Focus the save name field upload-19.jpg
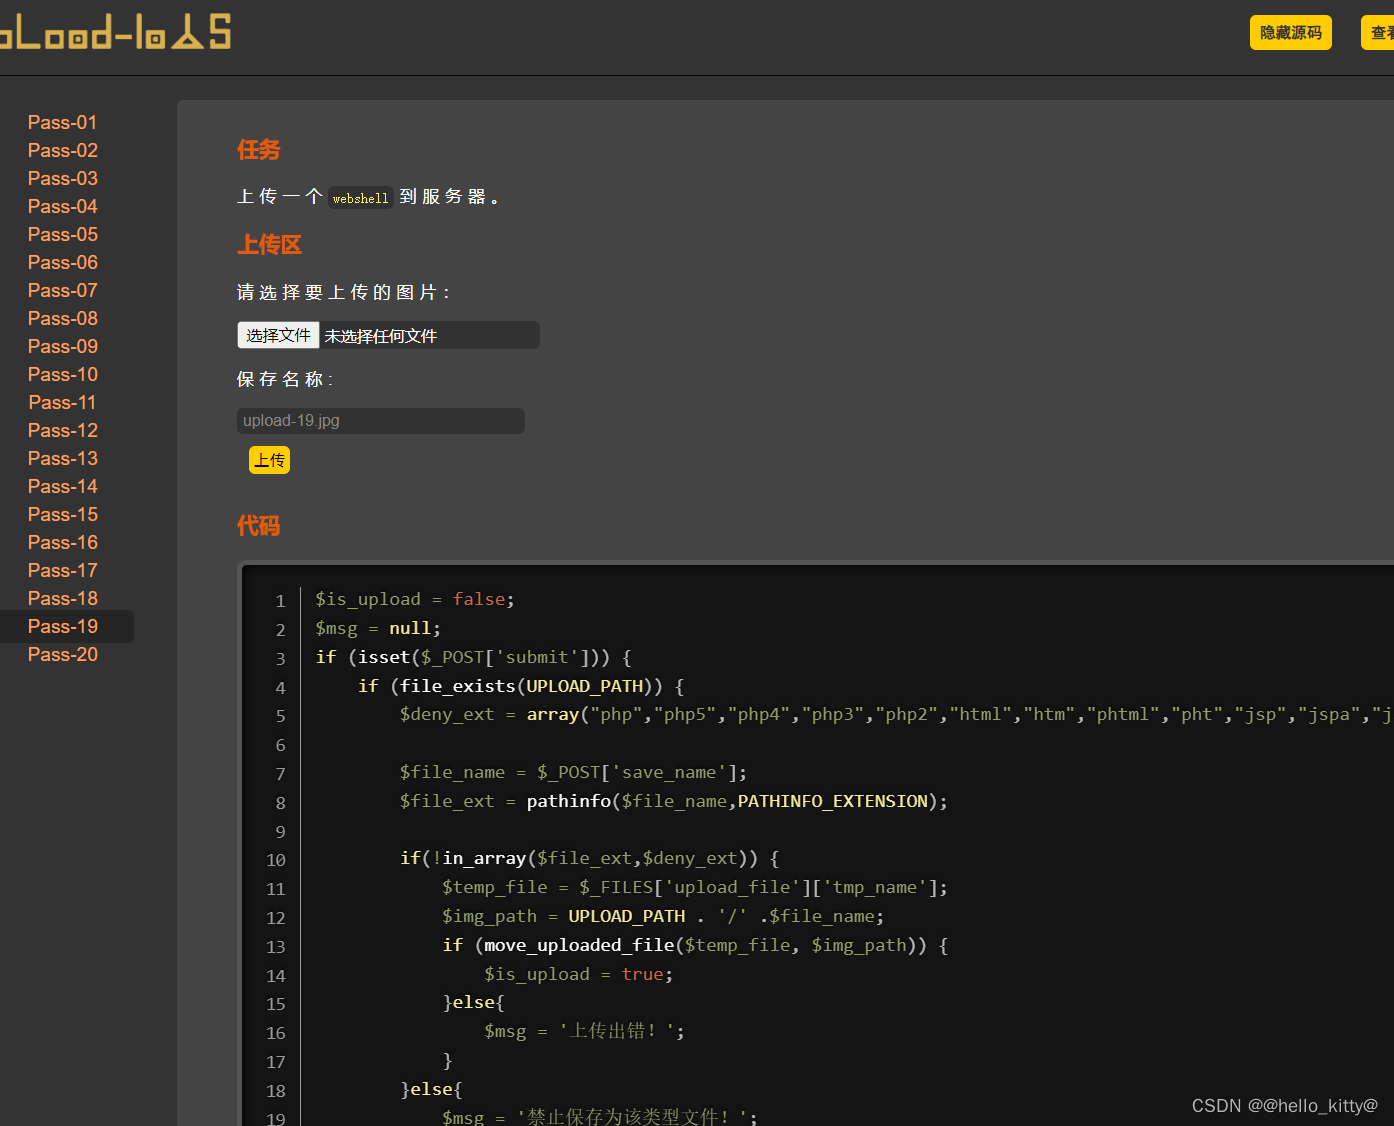This screenshot has width=1394, height=1126. click(381, 421)
